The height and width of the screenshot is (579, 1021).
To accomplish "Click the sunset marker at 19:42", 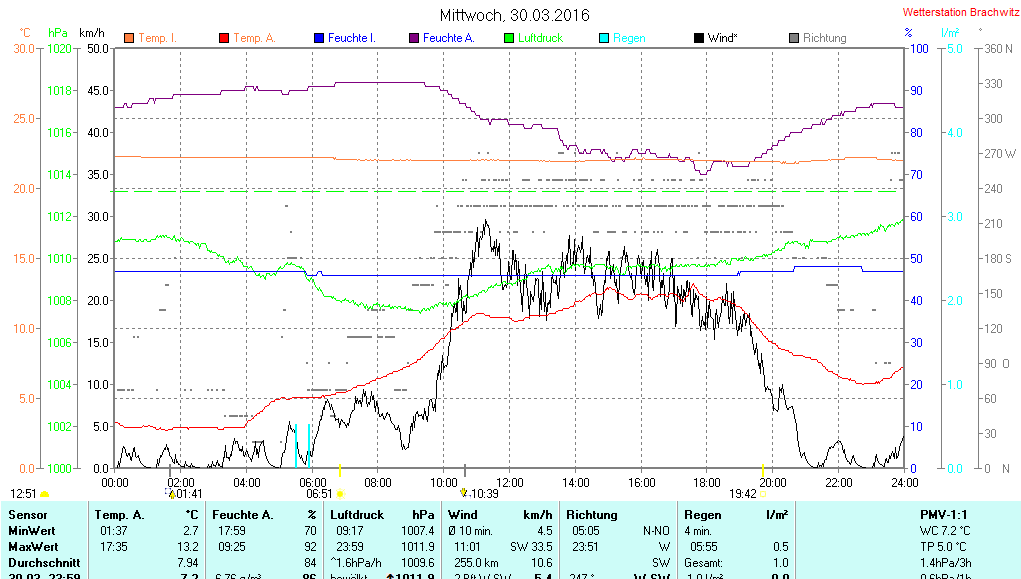I will tap(763, 493).
